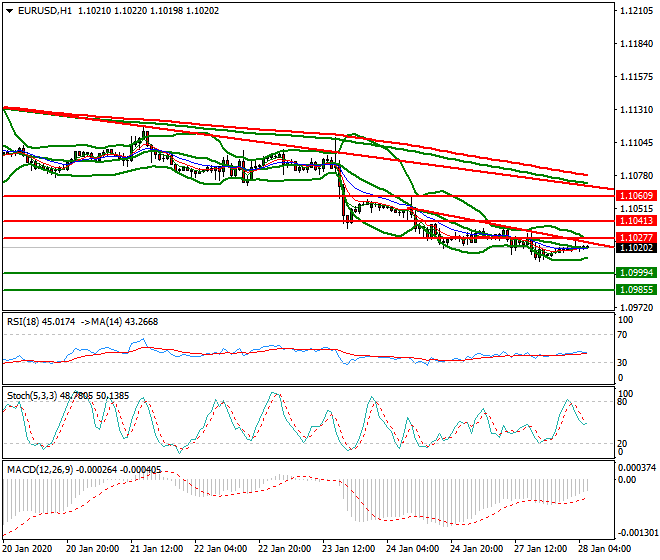Open the chart dropdown triangle beside EURUSD,H1
This screenshot has height=560, width=660.
(x=9, y=11)
